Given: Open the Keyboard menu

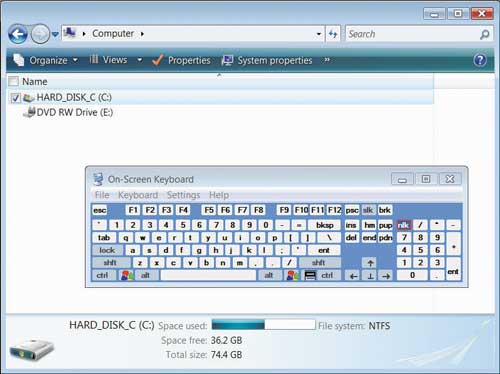Looking at the screenshot, I should point(138,195).
